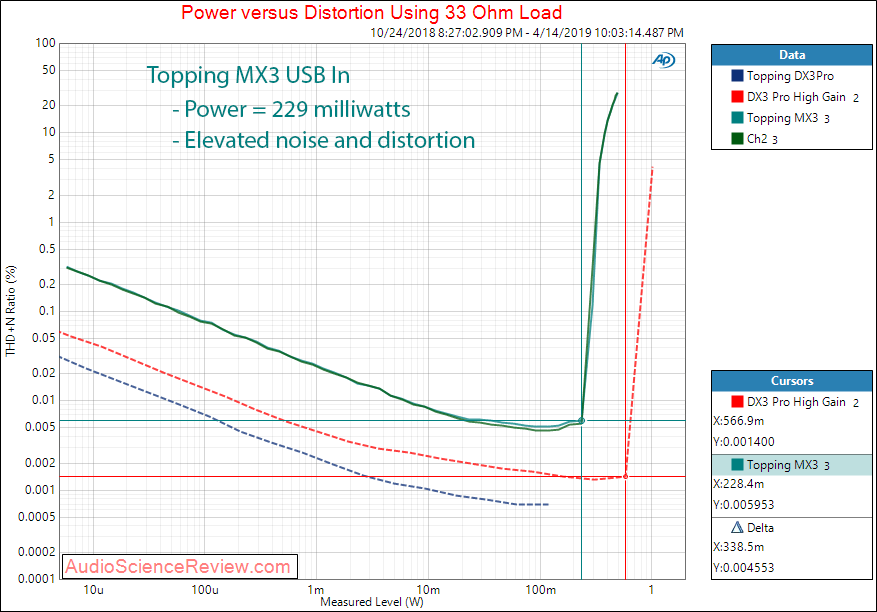Click the THD+N Ratio (%) axis label
Screen dimensions: 877x612
tap(11, 311)
